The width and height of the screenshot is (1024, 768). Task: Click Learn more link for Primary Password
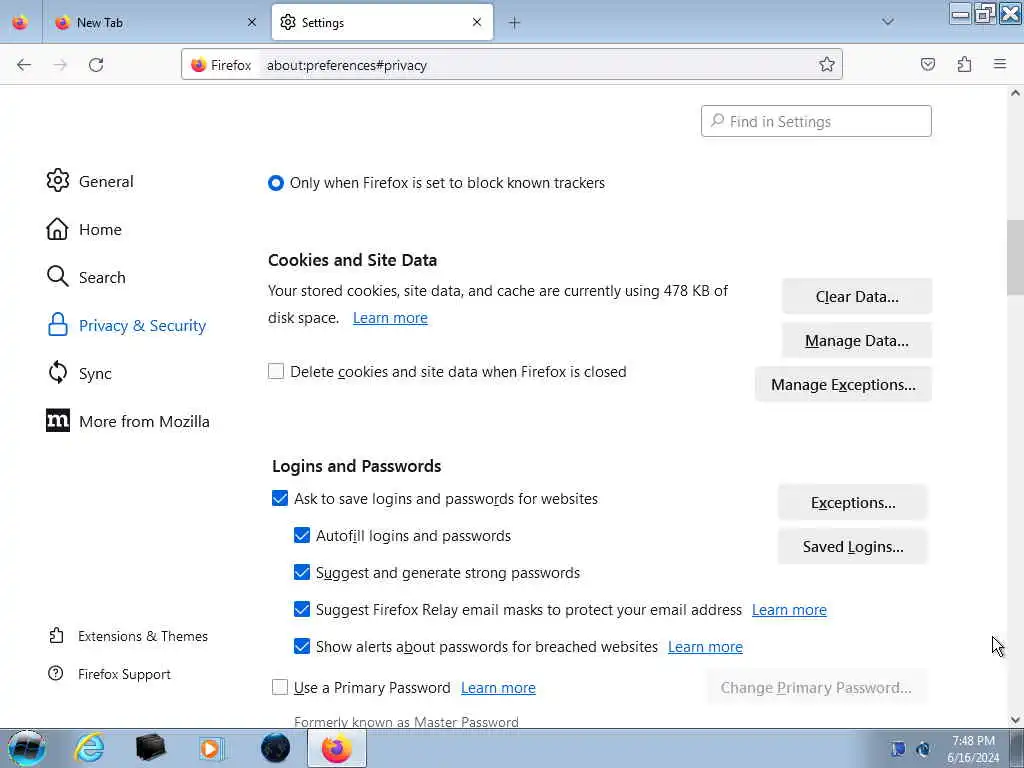pyautogui.click(x=498, y=688)
